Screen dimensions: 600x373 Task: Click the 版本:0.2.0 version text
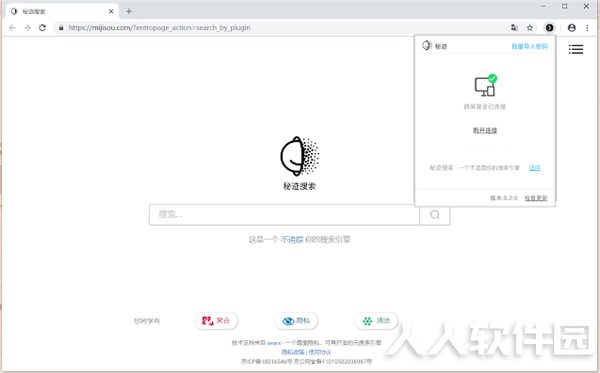point(504,198)
